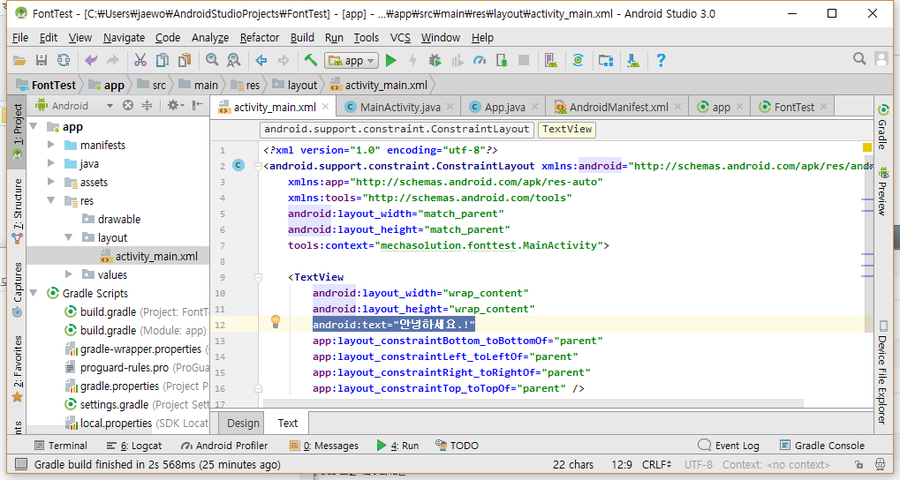Collapse the app module tree node
Screen dimensions: 900x480
point(33,126)
